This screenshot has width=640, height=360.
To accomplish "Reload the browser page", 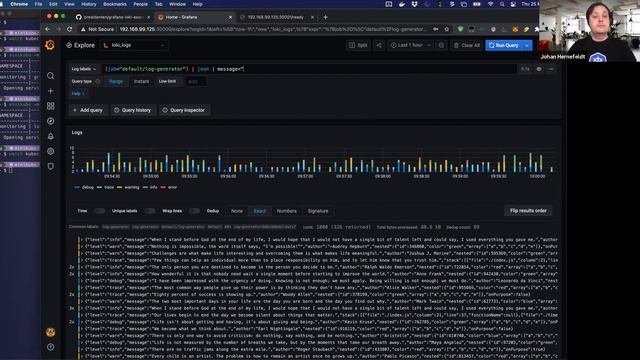I will 69,29.
